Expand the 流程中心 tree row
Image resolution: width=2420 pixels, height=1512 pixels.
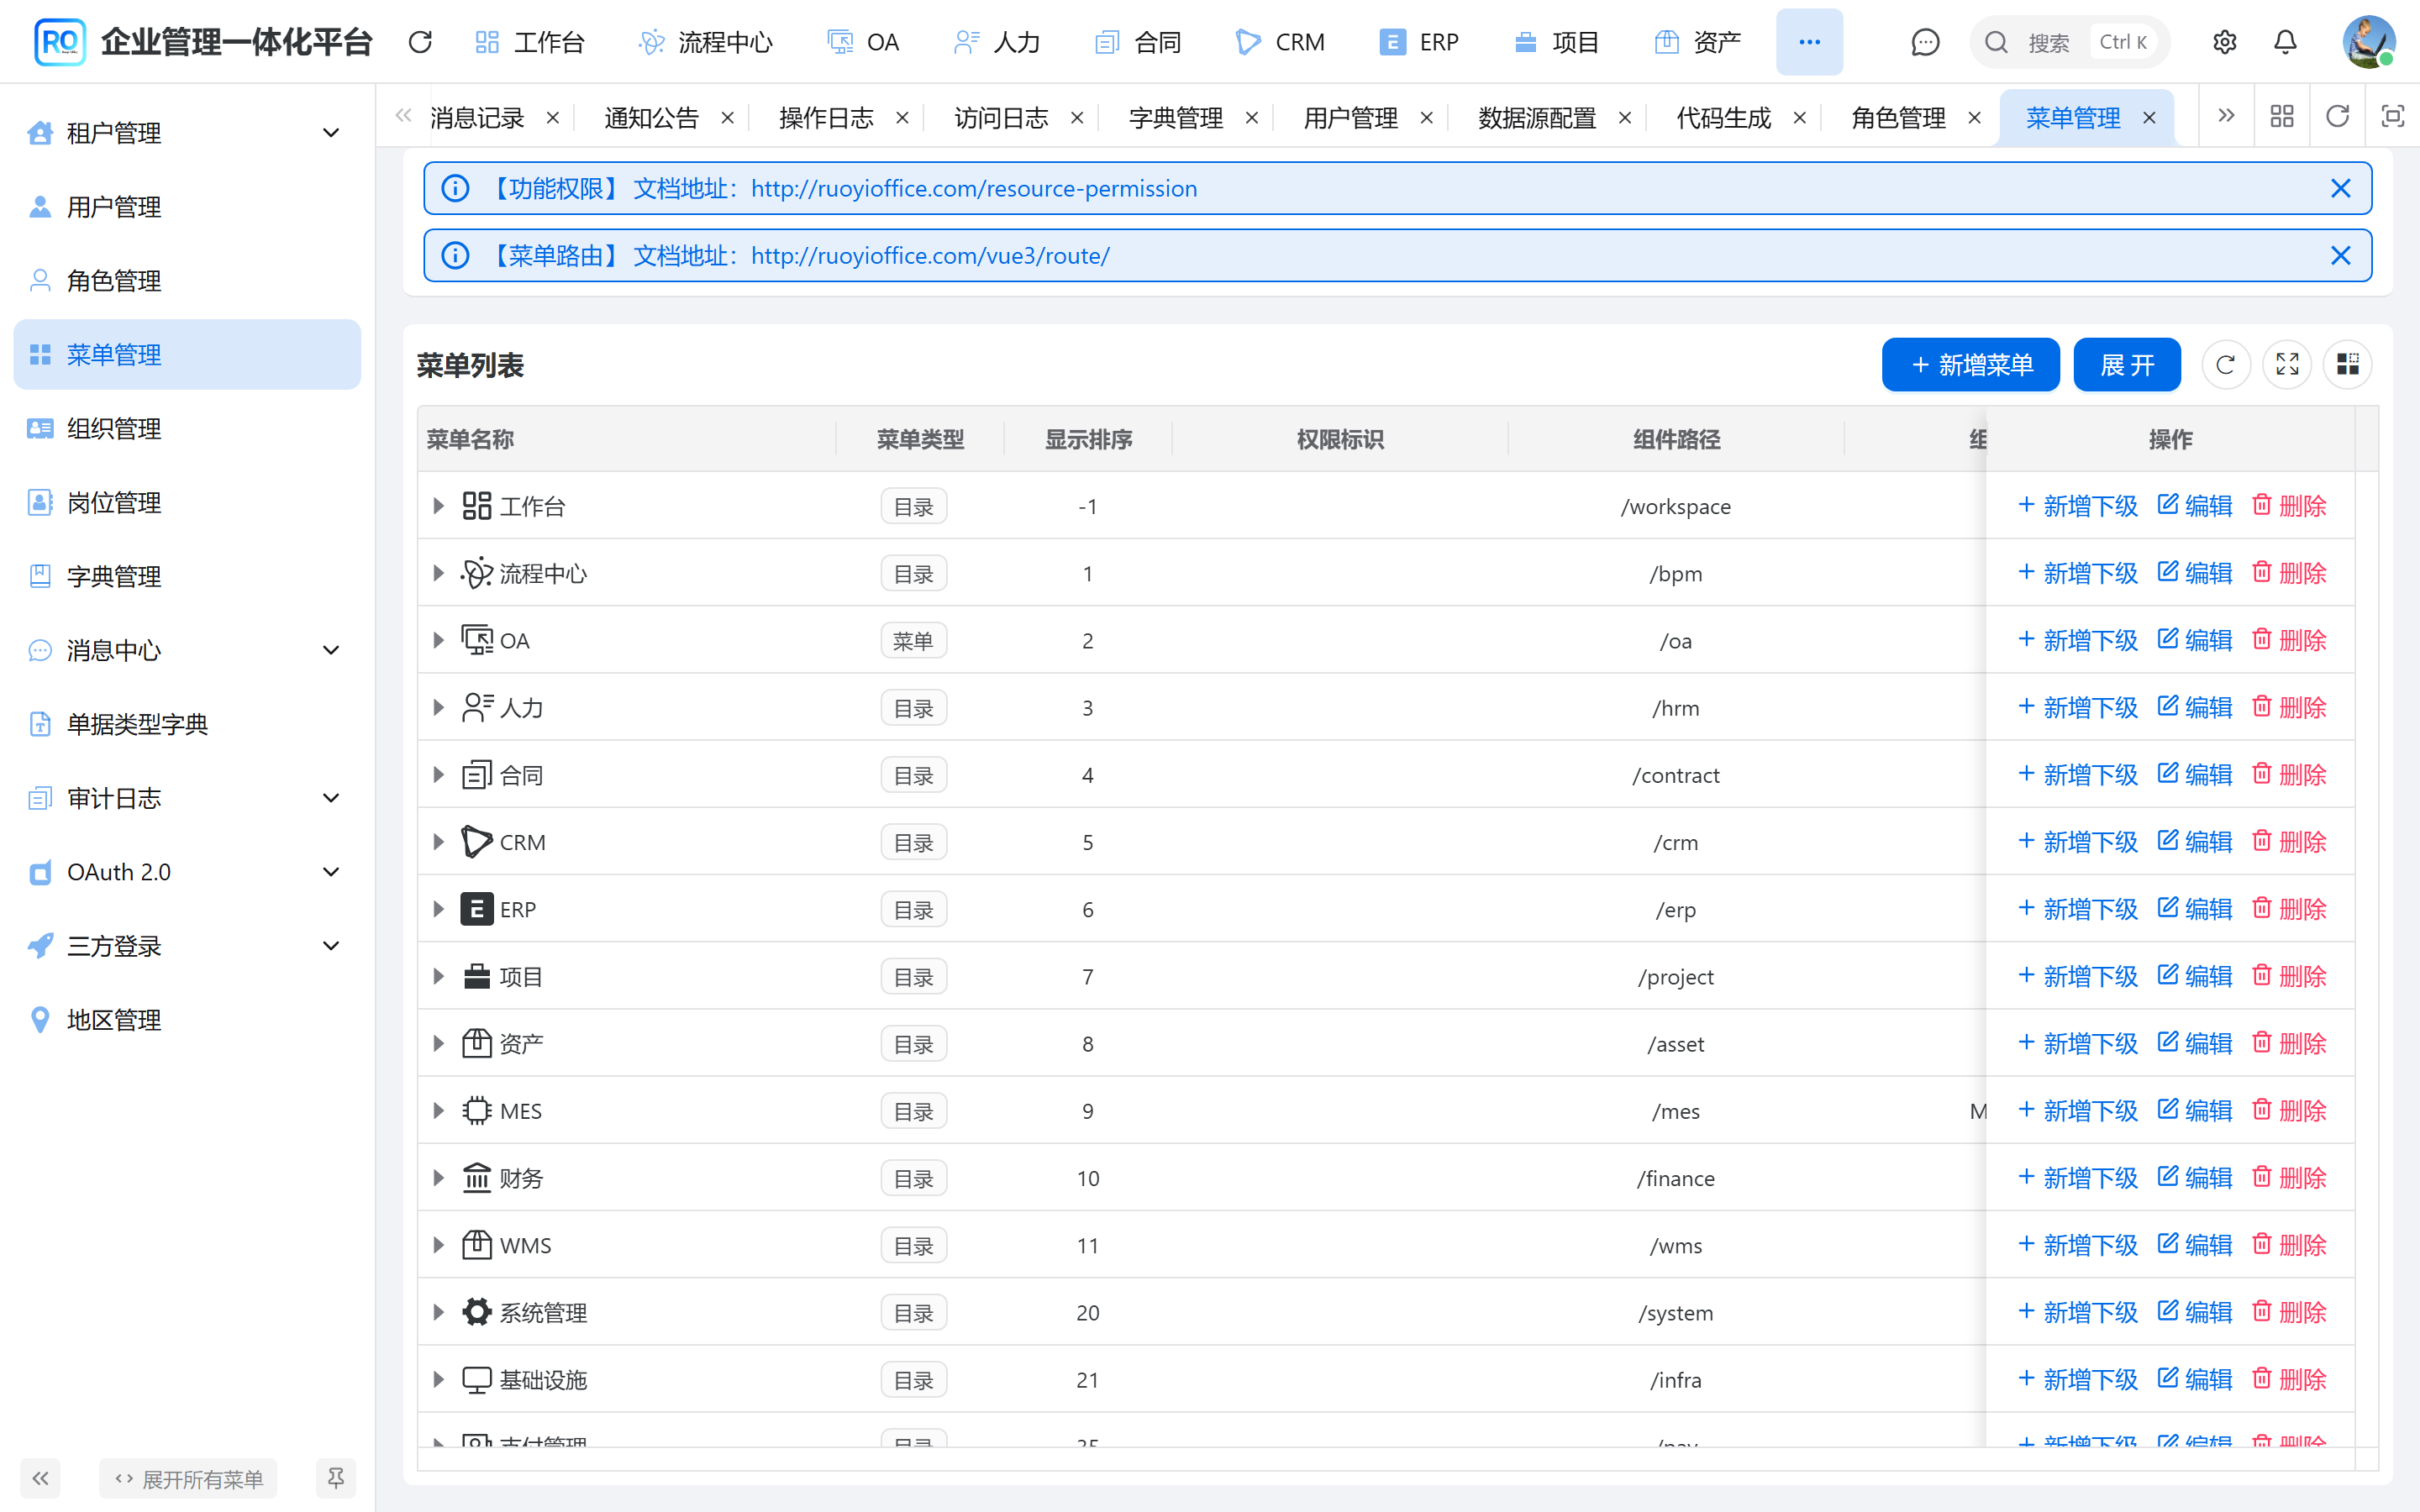click(x=438, y=573)
